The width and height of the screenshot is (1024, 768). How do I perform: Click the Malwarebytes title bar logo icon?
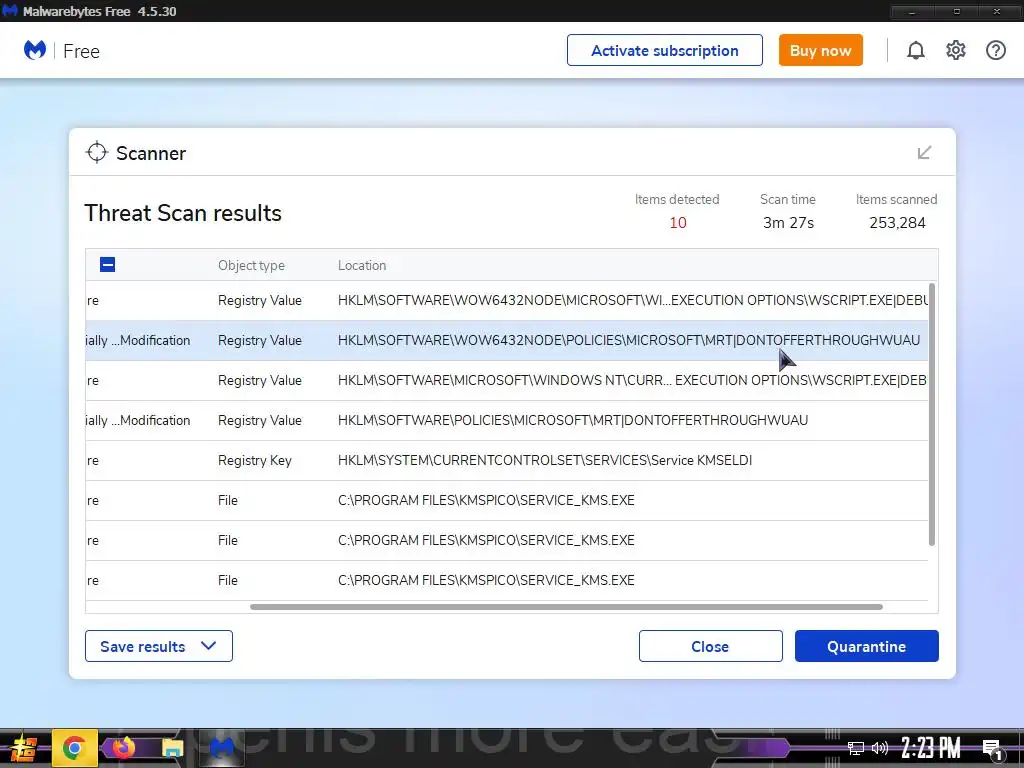(x=10, y=11)
